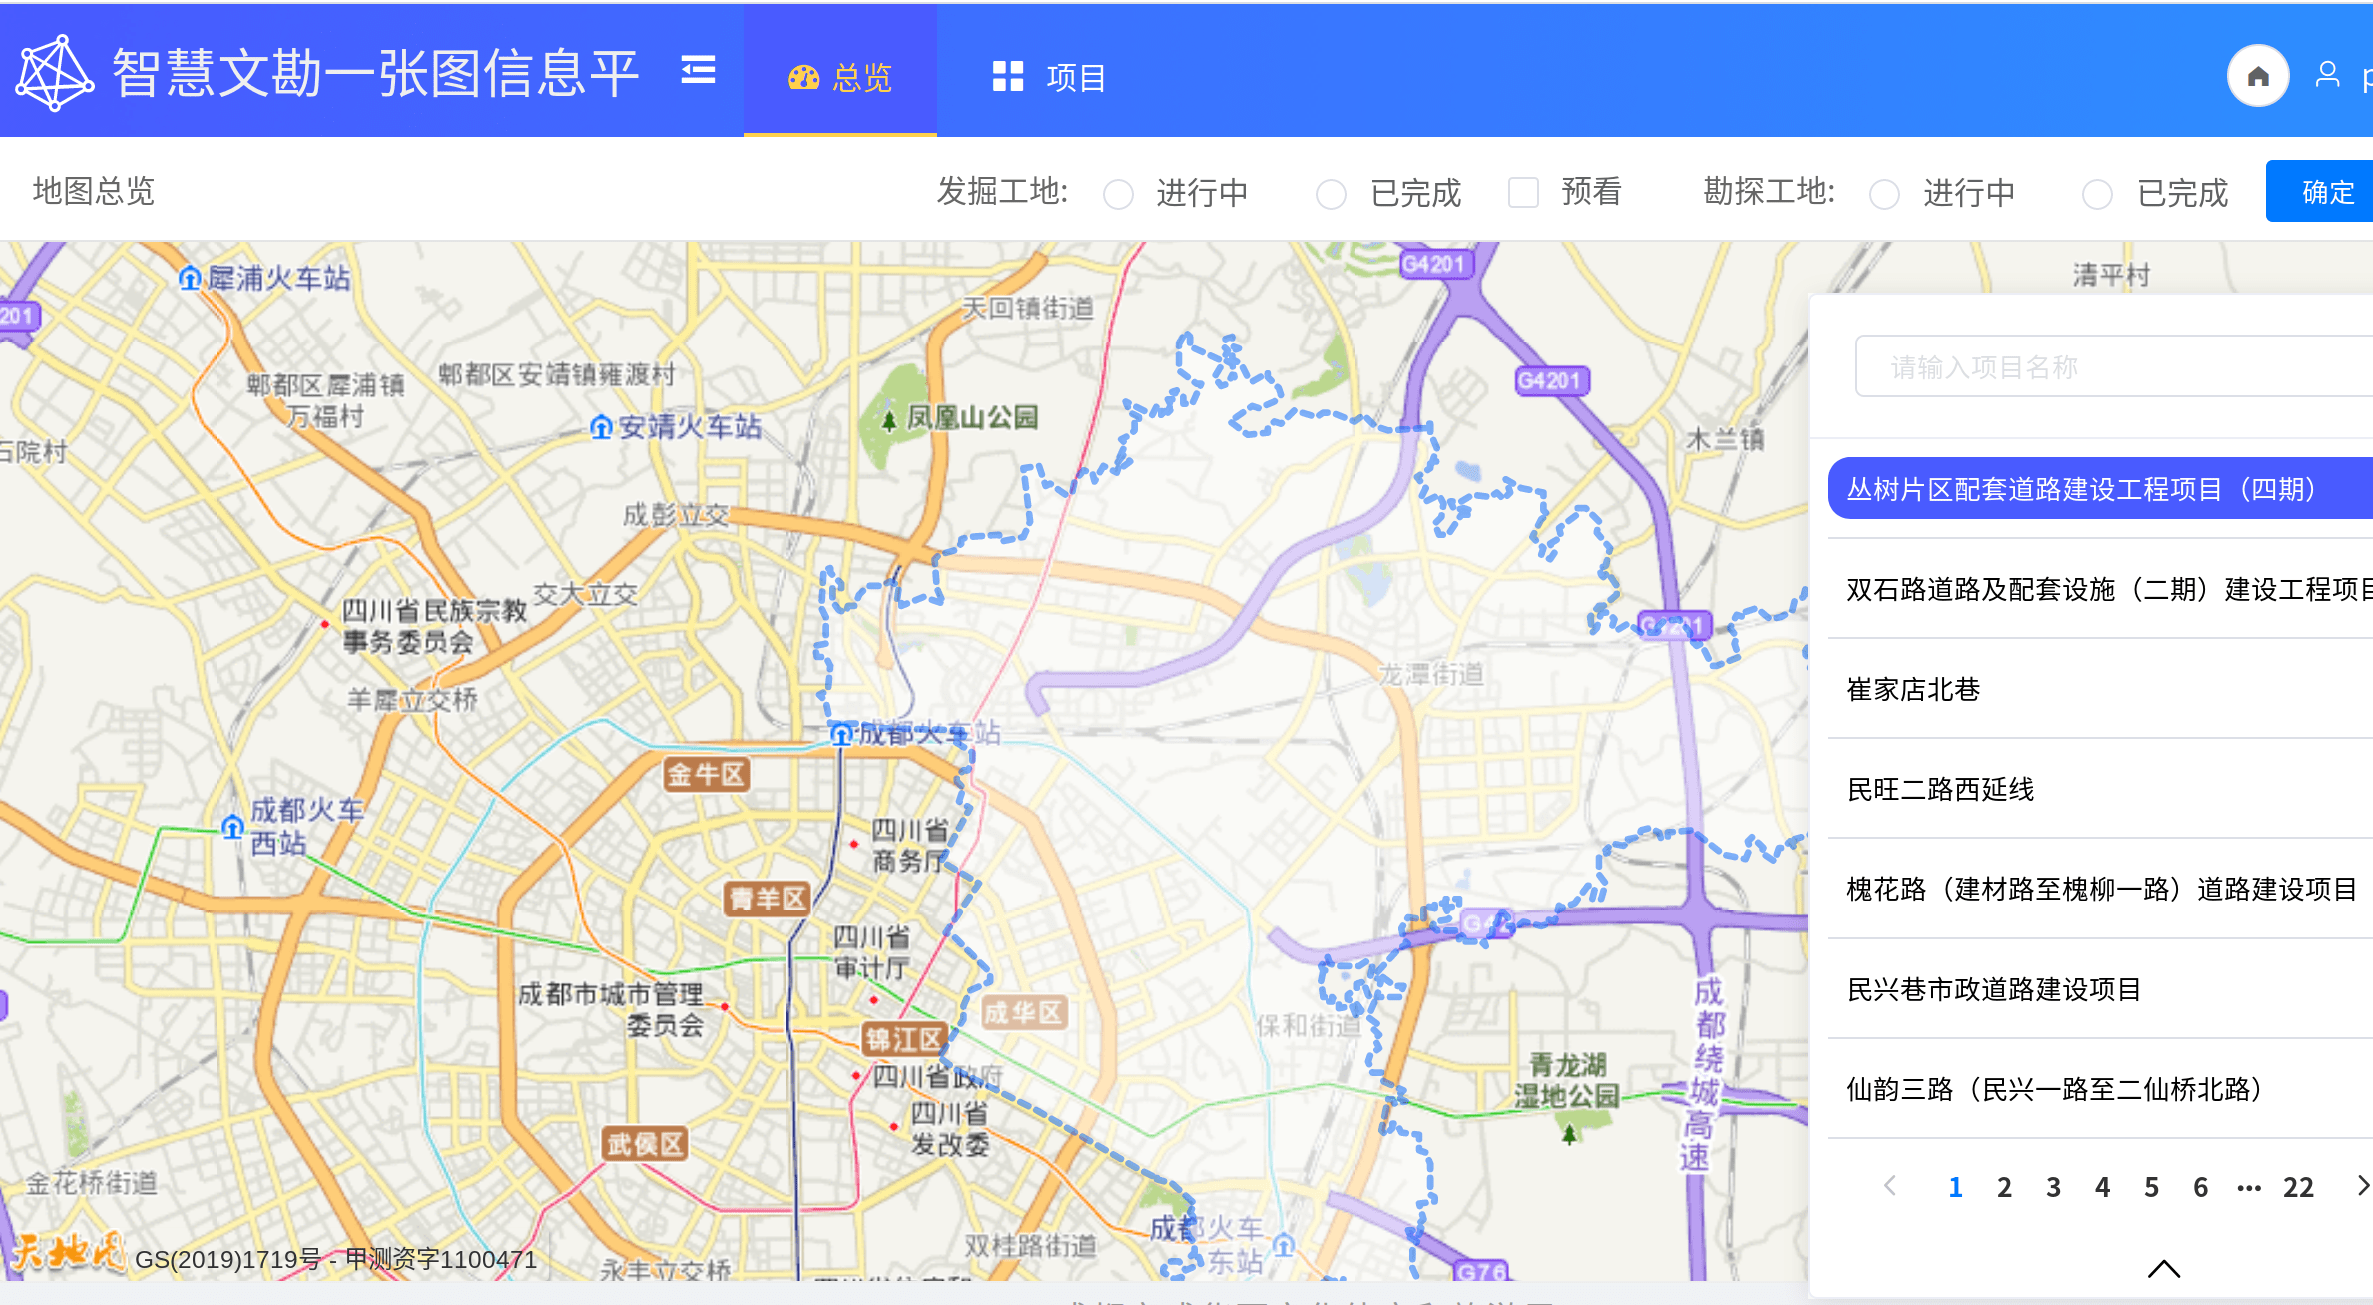This screenshot has width=2373, height=1305.
Task: Collapse the project panel with bottom chevron
Action: pos(2163,1268)
